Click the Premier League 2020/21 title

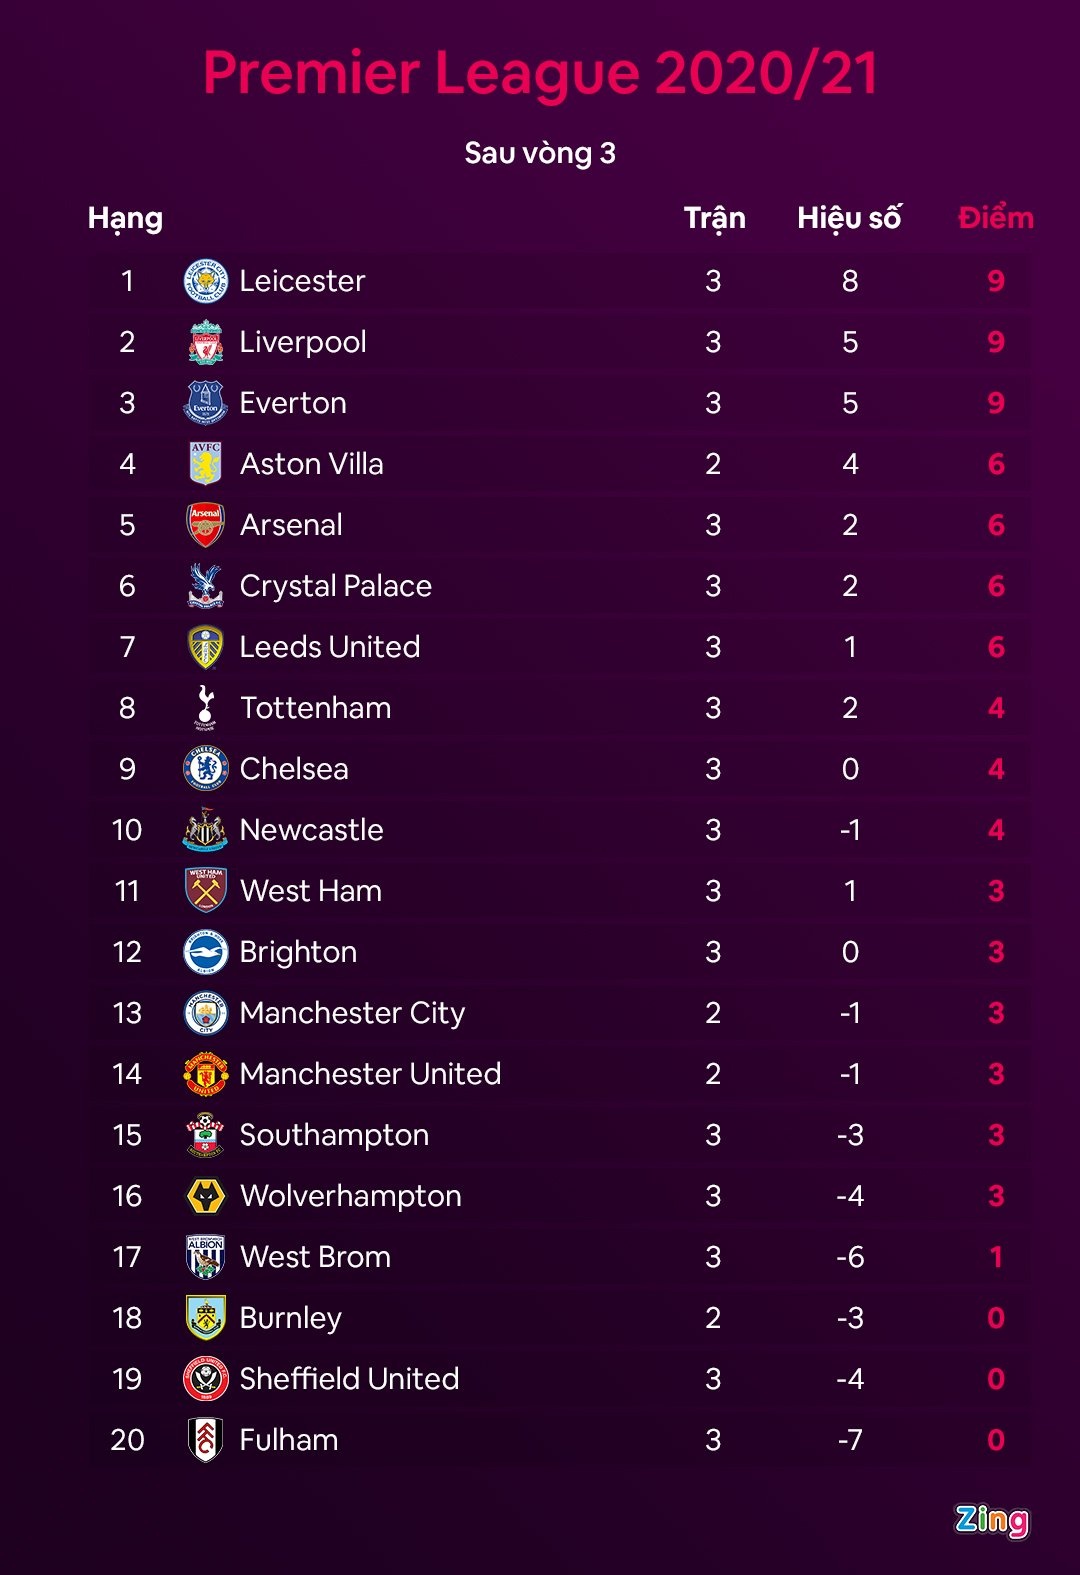(540, 73)
